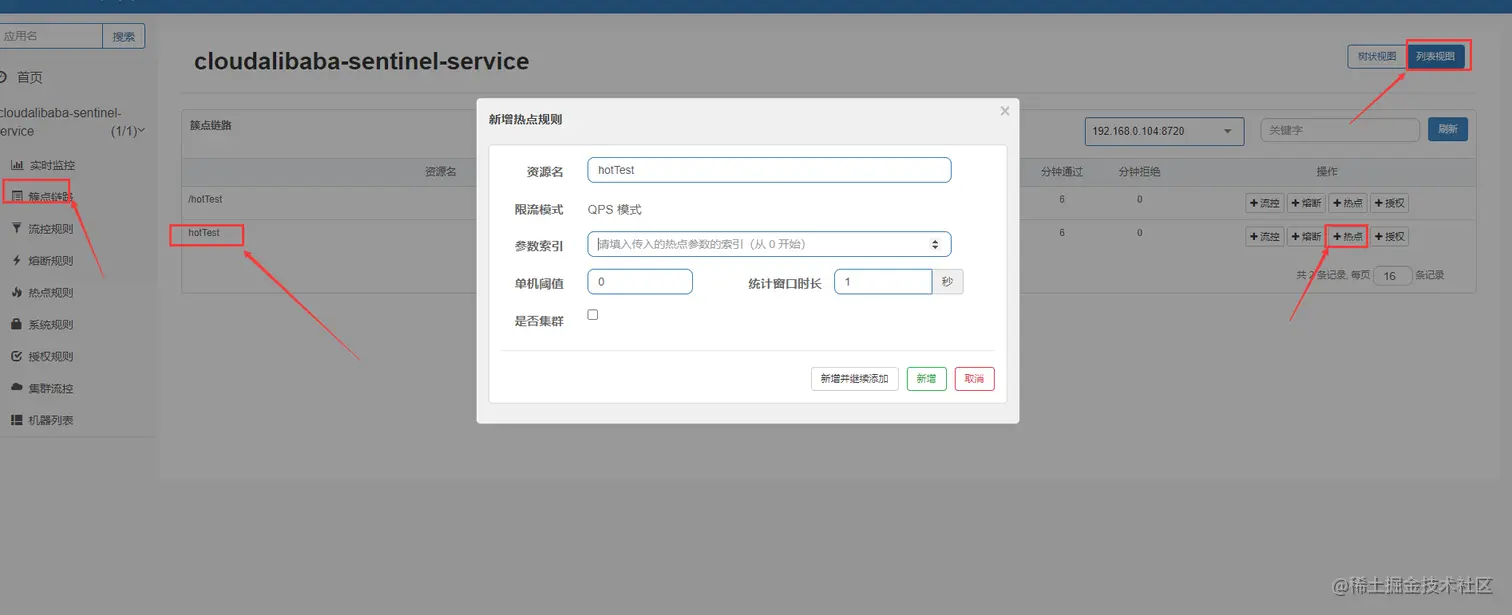Open the 参数索引 spinner field
Screen dimensions: 1512x615
(x=769, y=244)
